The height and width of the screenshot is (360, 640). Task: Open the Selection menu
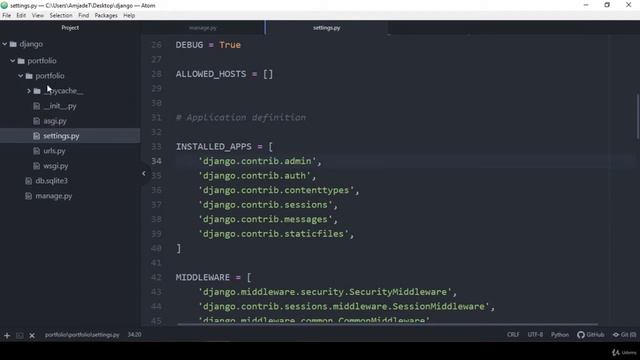pyautogui.click(x=61, y=16)
